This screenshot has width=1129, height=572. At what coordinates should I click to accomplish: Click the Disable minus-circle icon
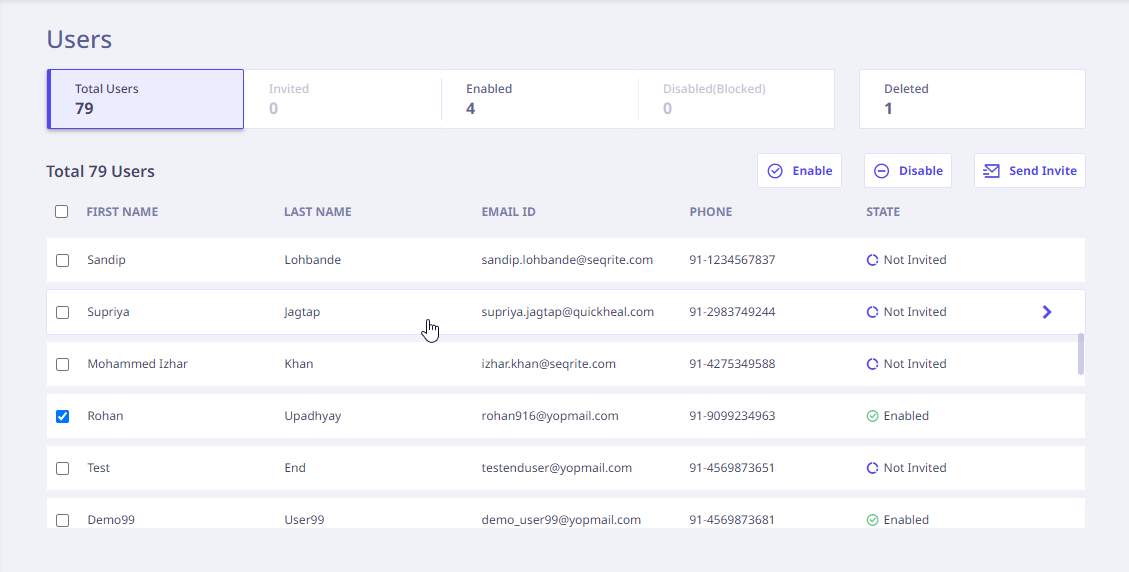[882, 171]
